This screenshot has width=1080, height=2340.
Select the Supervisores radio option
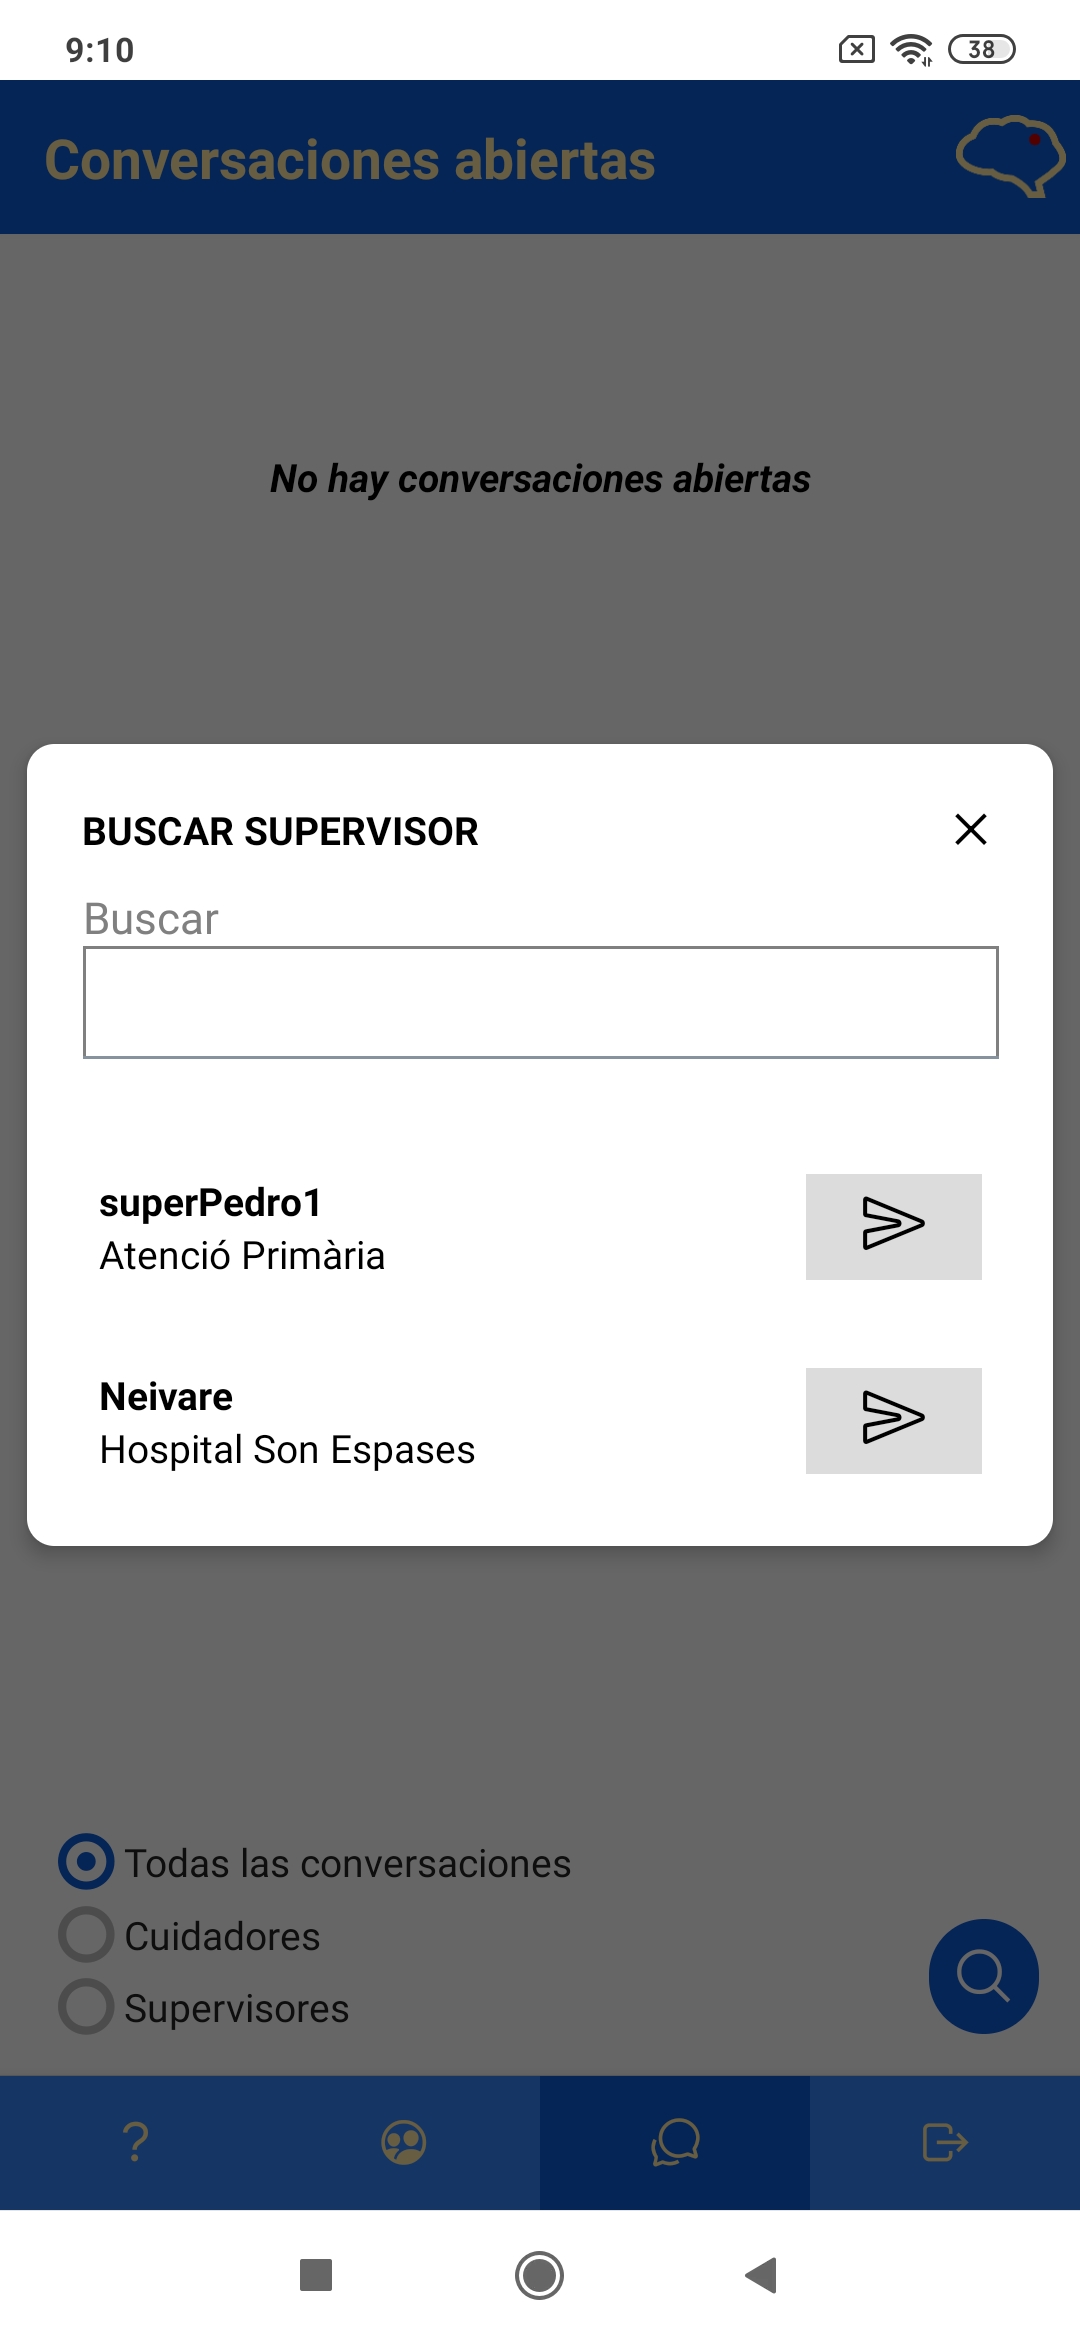pyautogui.click(x=87, y=2007)
